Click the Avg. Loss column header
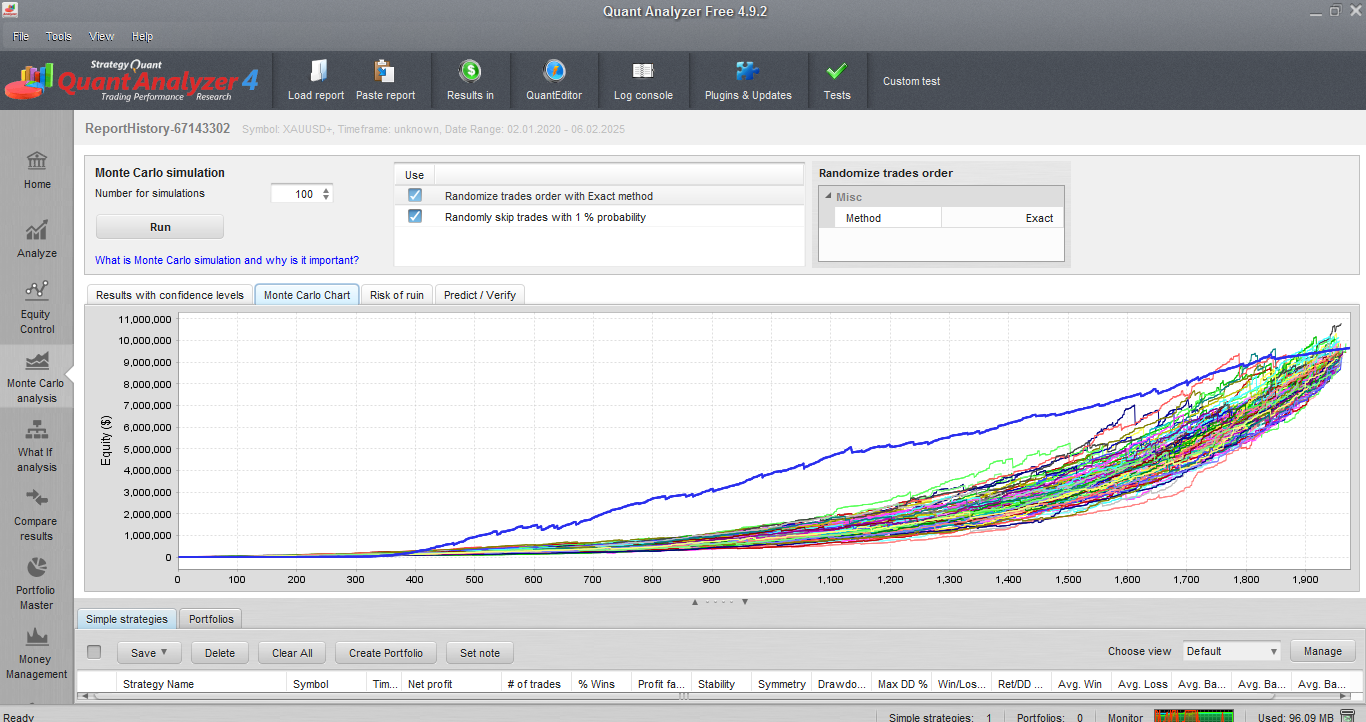Image resolution: width=1366 pixels, height=722 pixels. point(1141,684)
